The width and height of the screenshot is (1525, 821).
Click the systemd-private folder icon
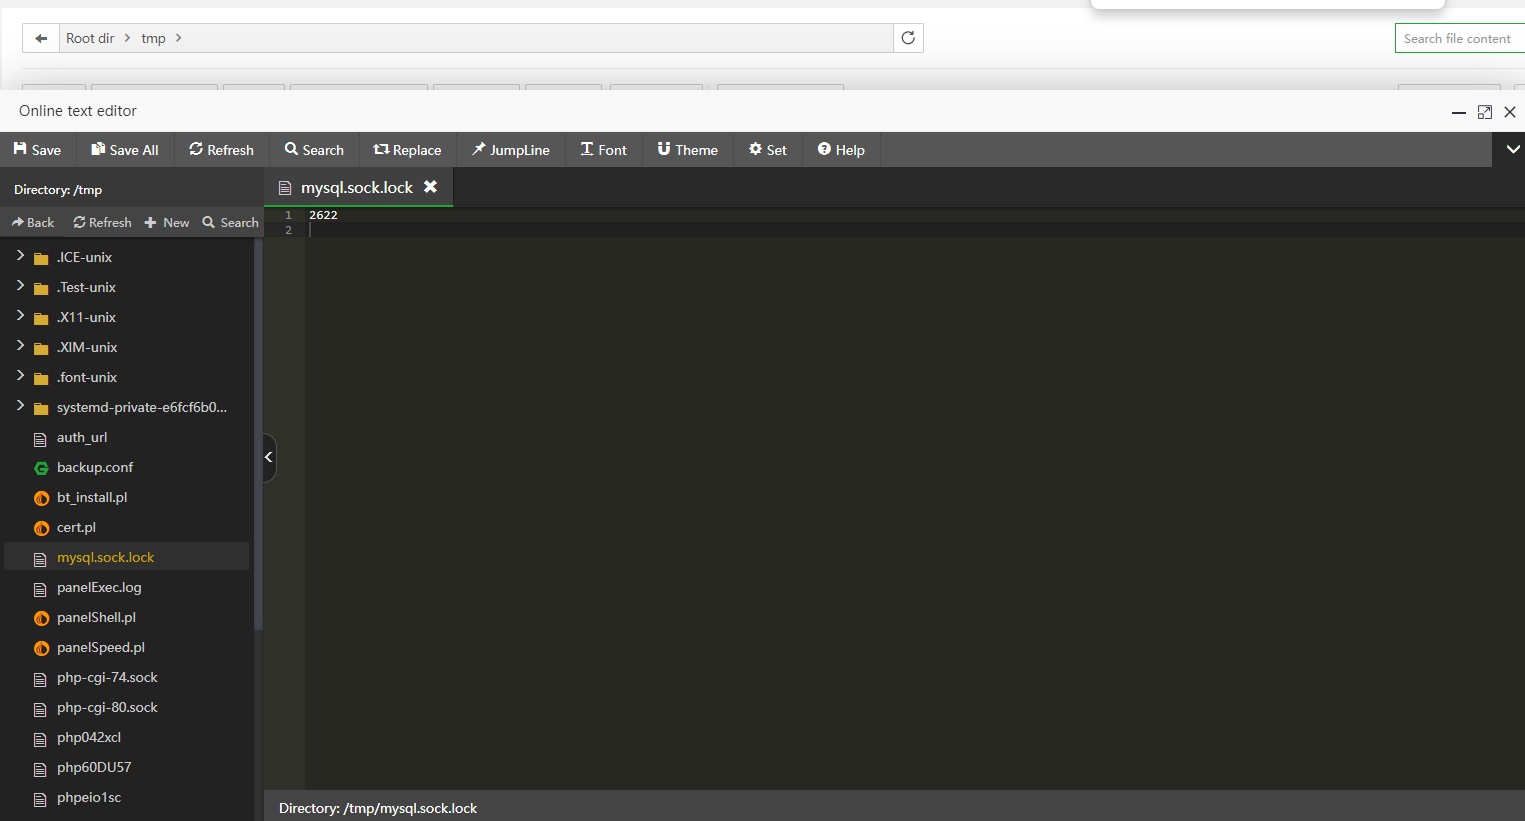coord(41,408)
